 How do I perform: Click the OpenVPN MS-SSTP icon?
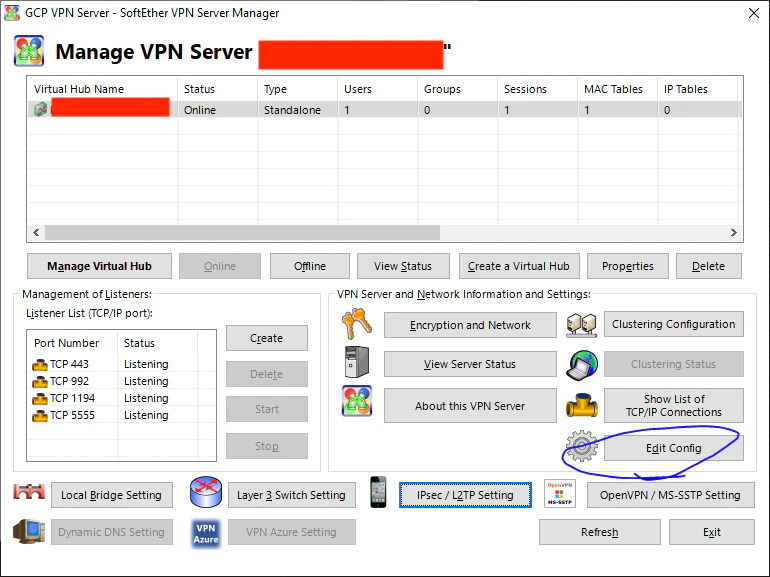point(559,494)
